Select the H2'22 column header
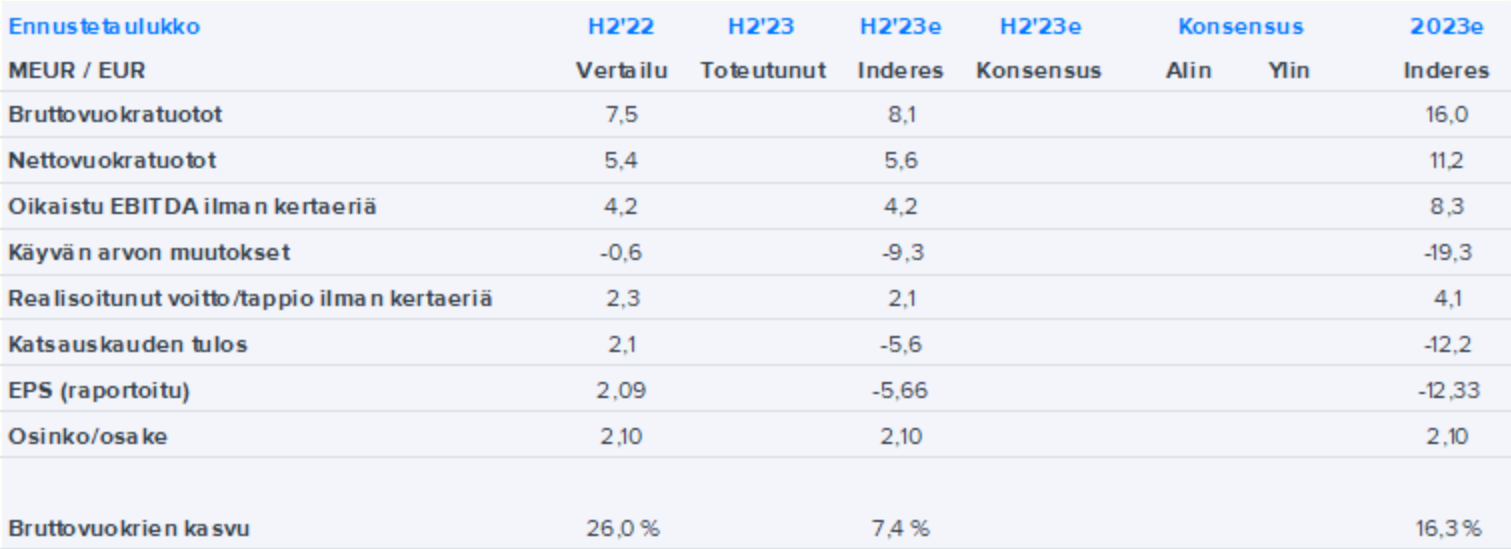The image size is (1511, 549). [x=620, y=27]
